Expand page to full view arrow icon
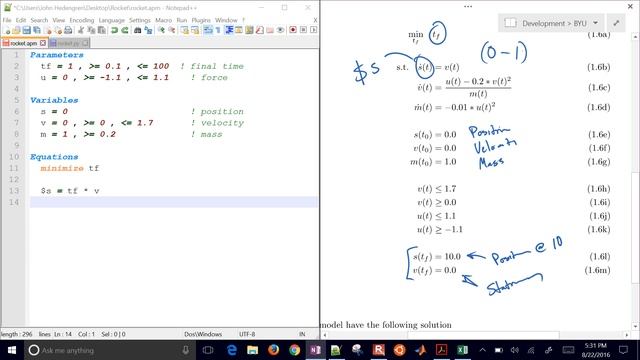Image resolution: width=640 pixels, height=360 pixels. pos(616,23)
